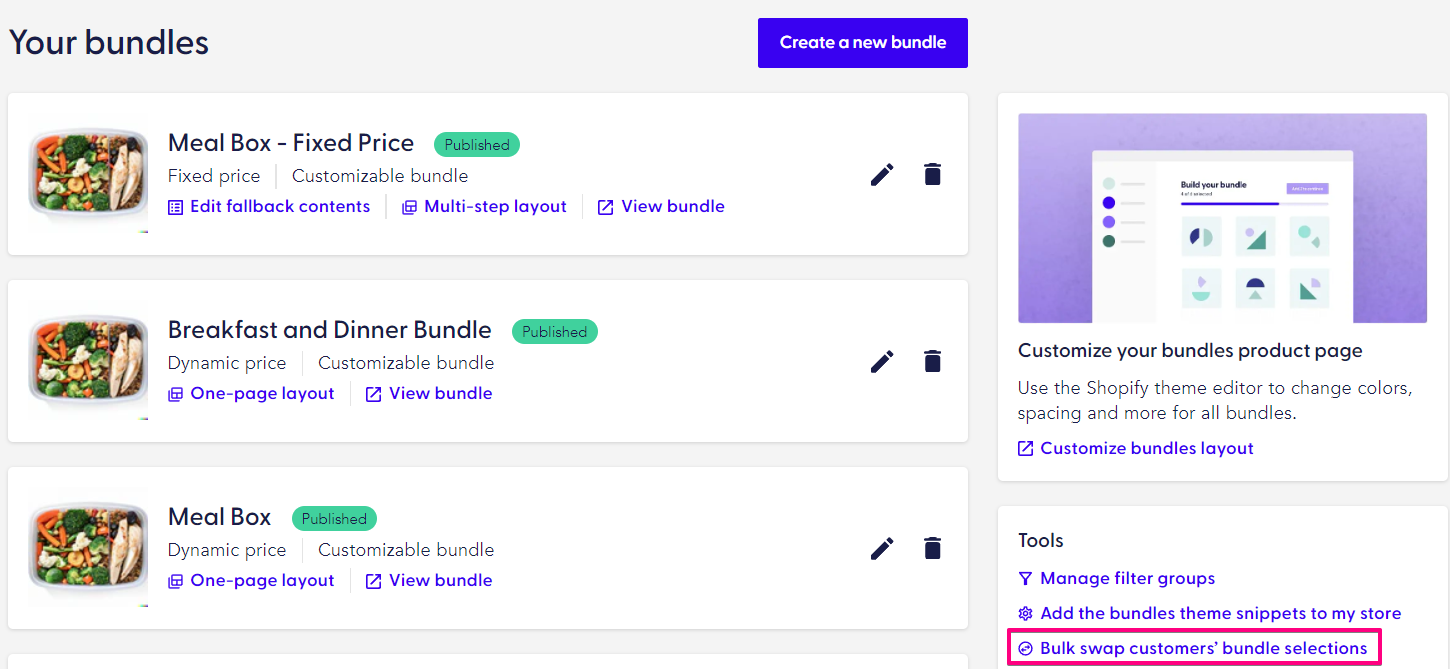This screenshot has width=1450, height=669.
Task: Click the bundles product page preview image
Action: pos(1222,218)
